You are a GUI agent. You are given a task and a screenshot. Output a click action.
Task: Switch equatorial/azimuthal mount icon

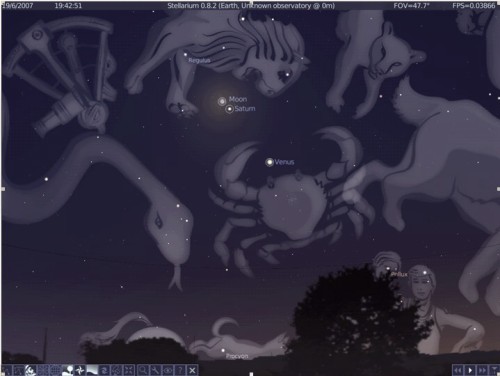pos(117,370)
